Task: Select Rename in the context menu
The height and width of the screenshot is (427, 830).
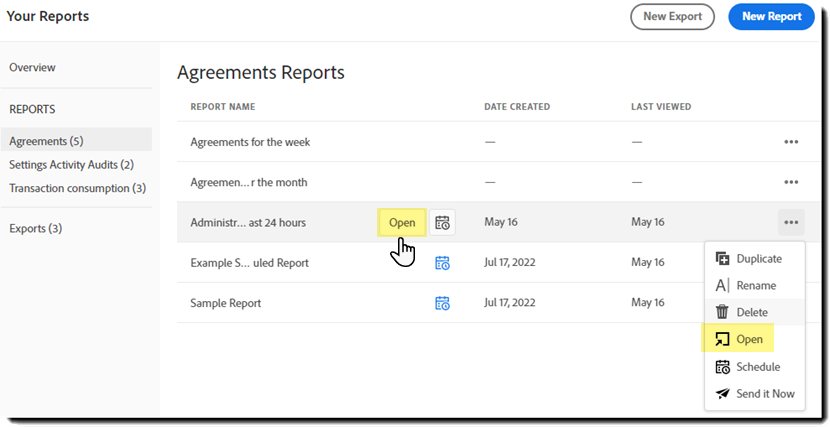Action: point(755,286)
